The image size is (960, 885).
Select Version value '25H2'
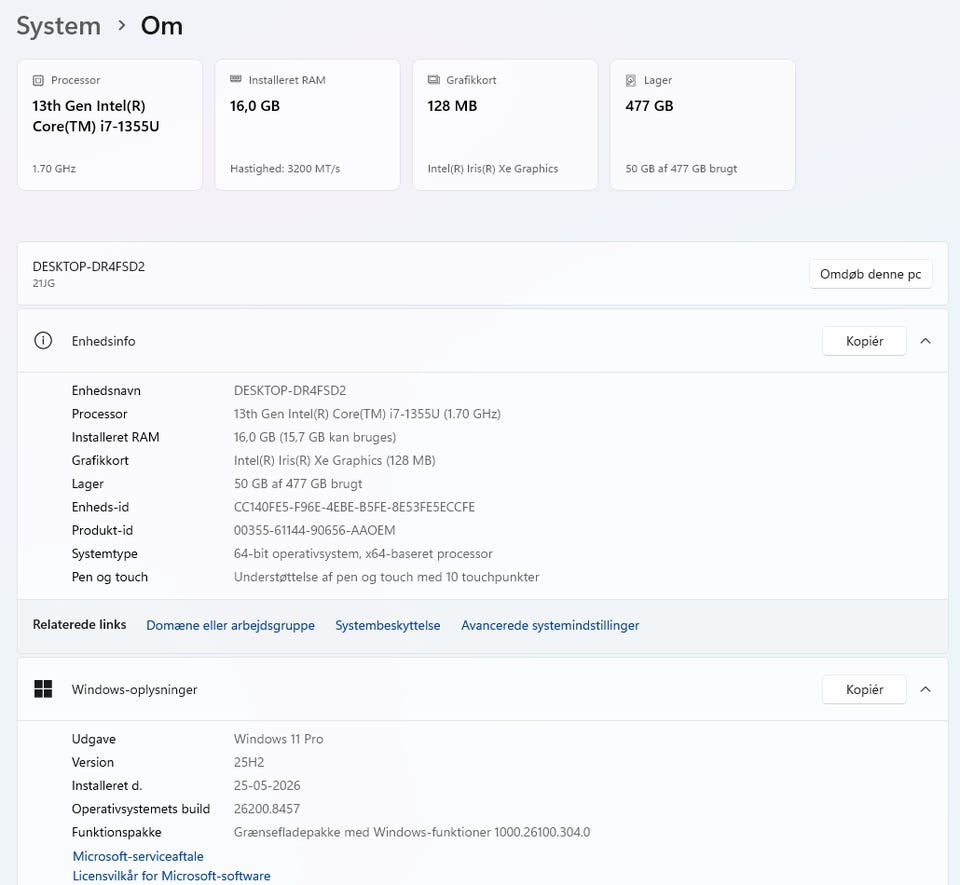point(249,762)
